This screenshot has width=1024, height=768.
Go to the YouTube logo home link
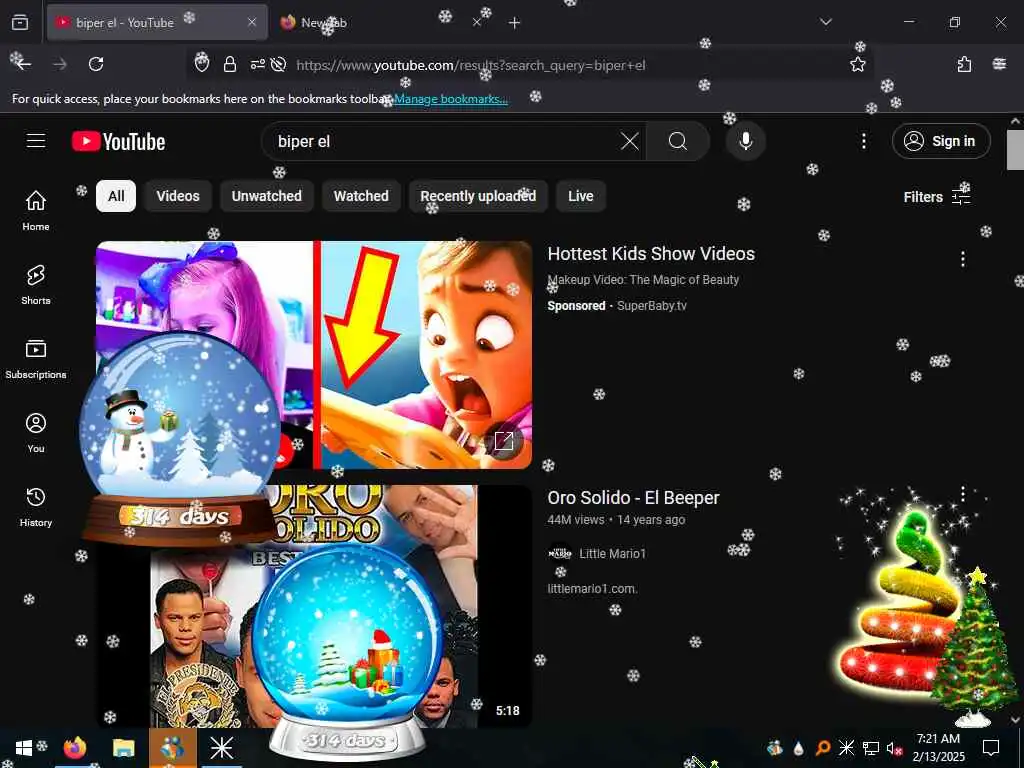coord(118,141)
